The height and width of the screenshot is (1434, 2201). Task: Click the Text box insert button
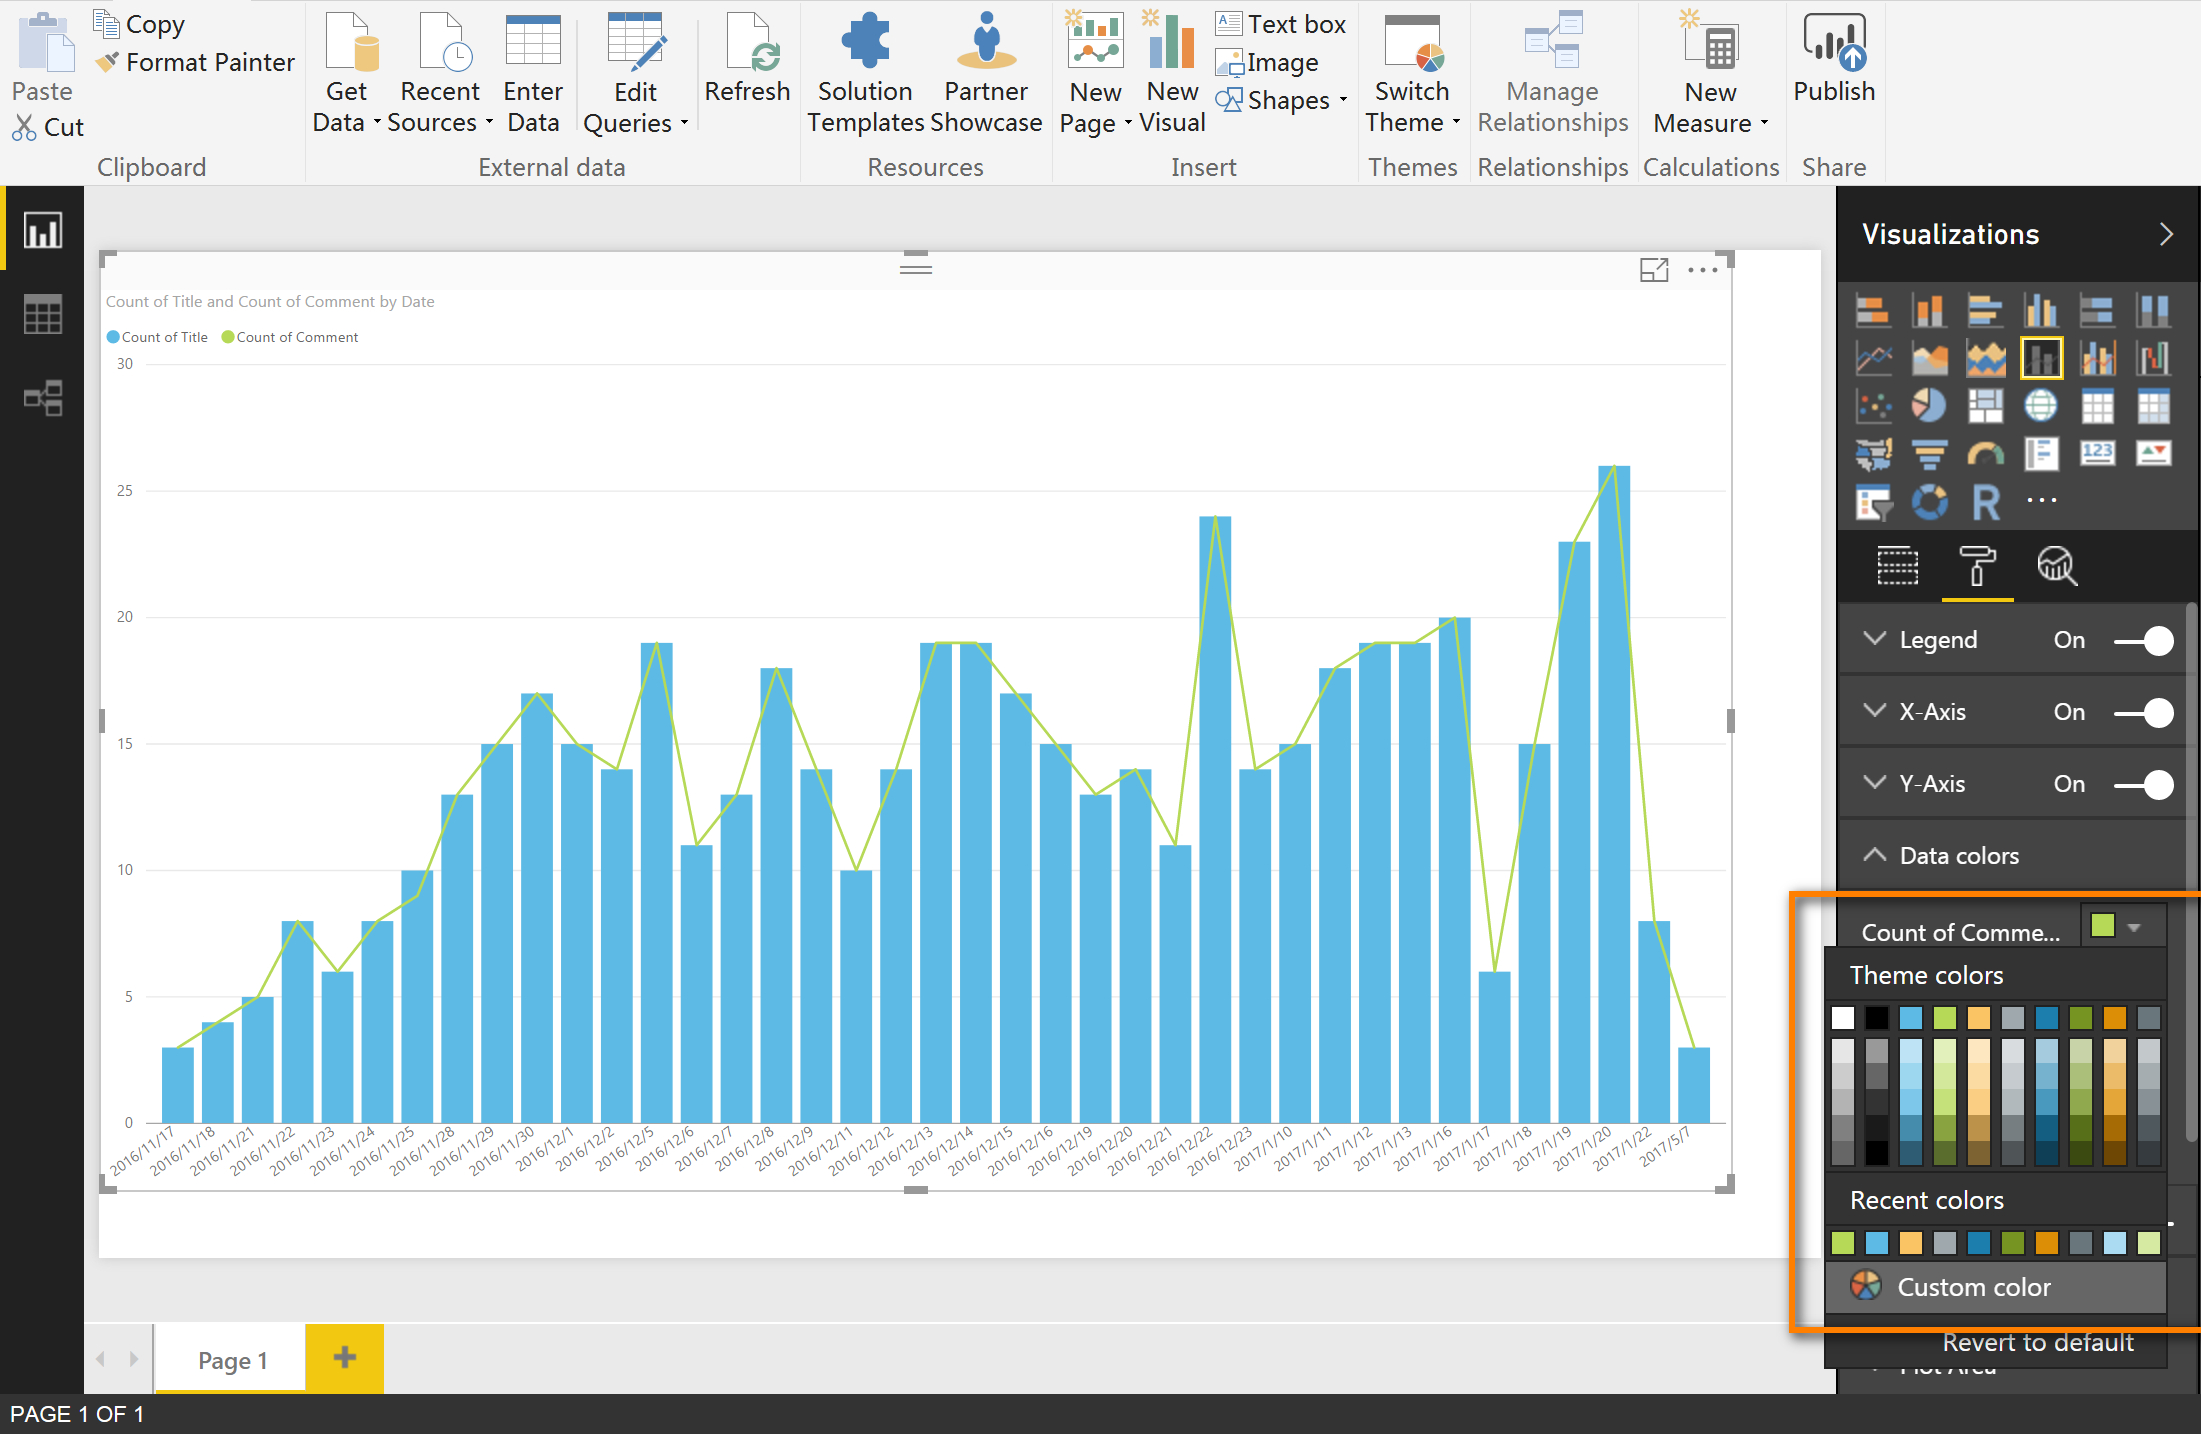tap(1281, 24)
